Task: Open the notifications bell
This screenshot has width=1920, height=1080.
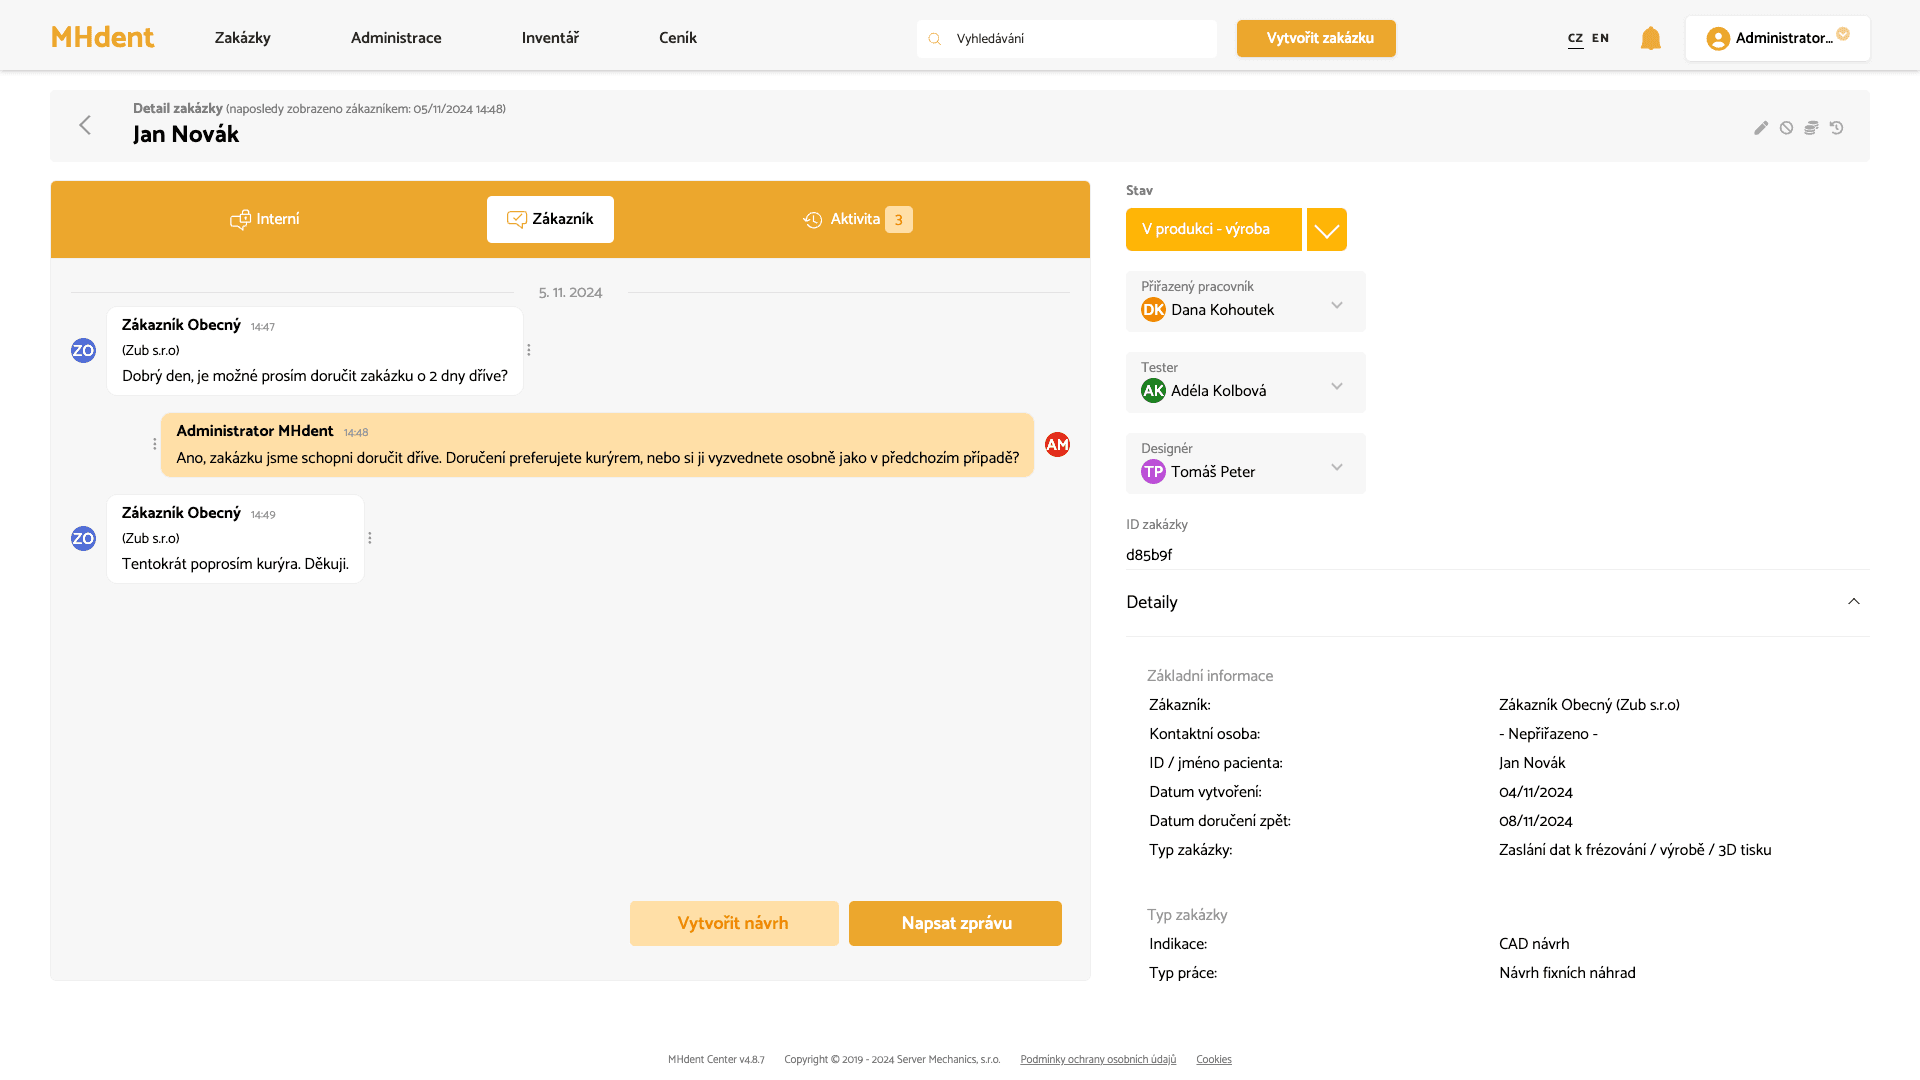Action: point(1650,39)
